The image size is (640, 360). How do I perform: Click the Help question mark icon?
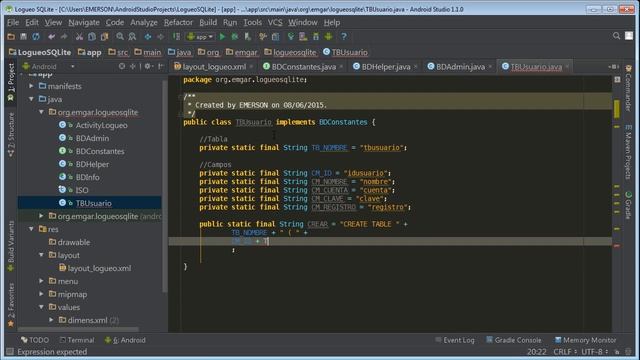344,37
